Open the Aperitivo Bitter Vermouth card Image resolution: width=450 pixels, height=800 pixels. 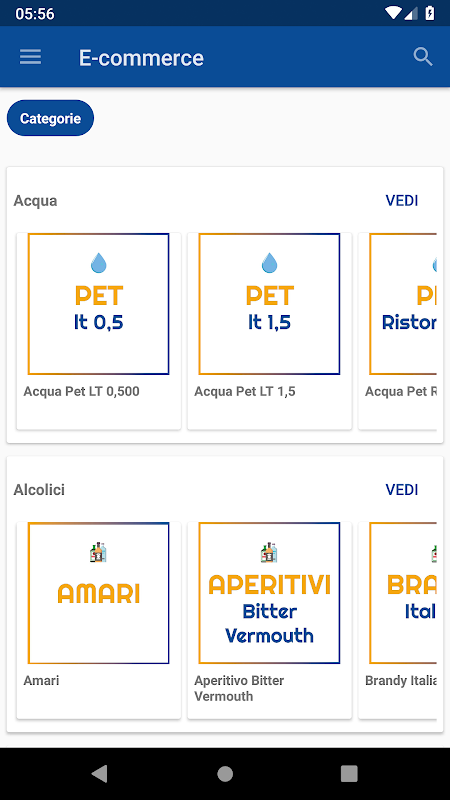click(269, 620)
